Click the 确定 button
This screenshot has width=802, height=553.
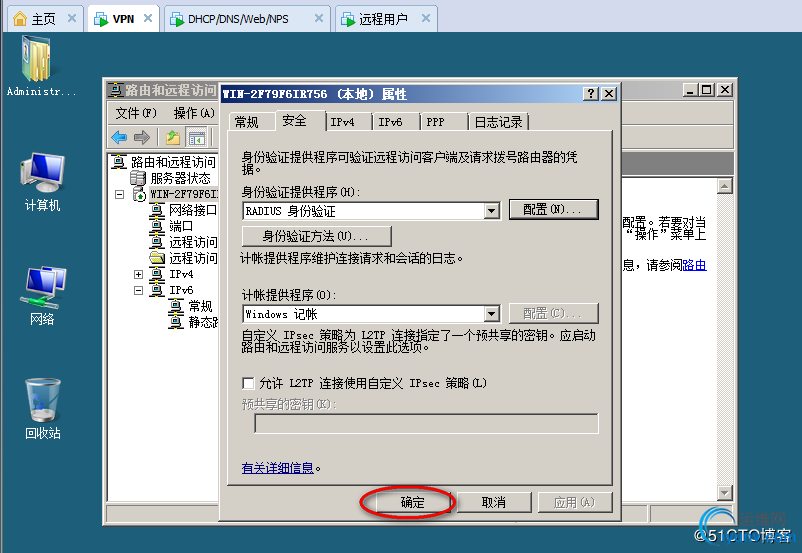pos(413,502)
